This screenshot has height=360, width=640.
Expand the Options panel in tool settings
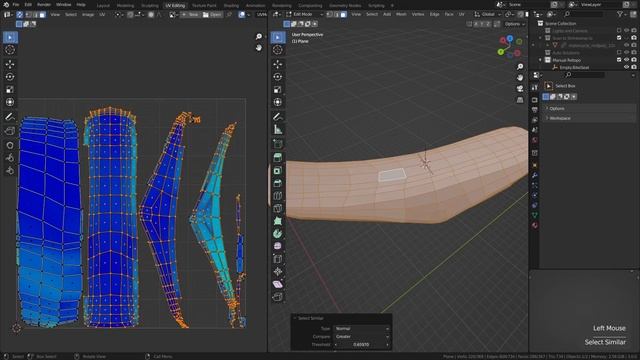point(590,109)
